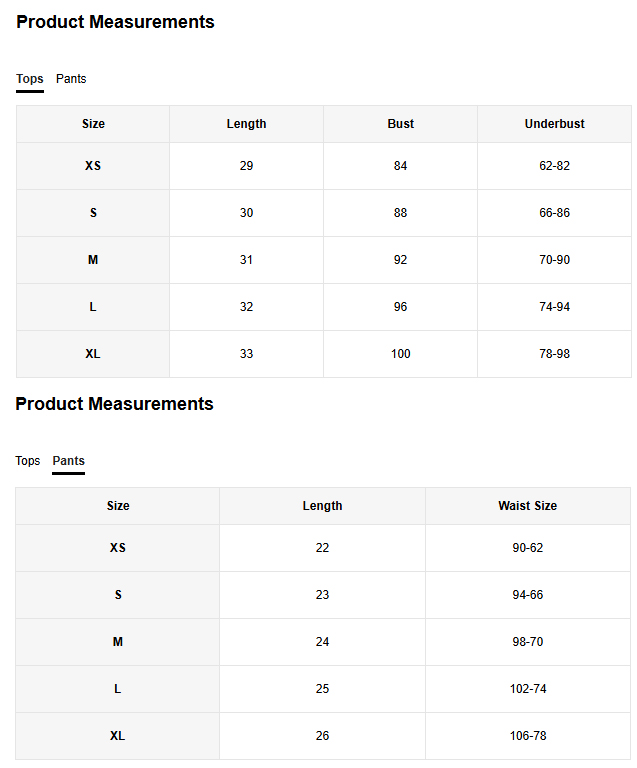Click bust value 100
Image resolution: width=637 pixels, height=768 pixels.
click(x=400, y=354)
